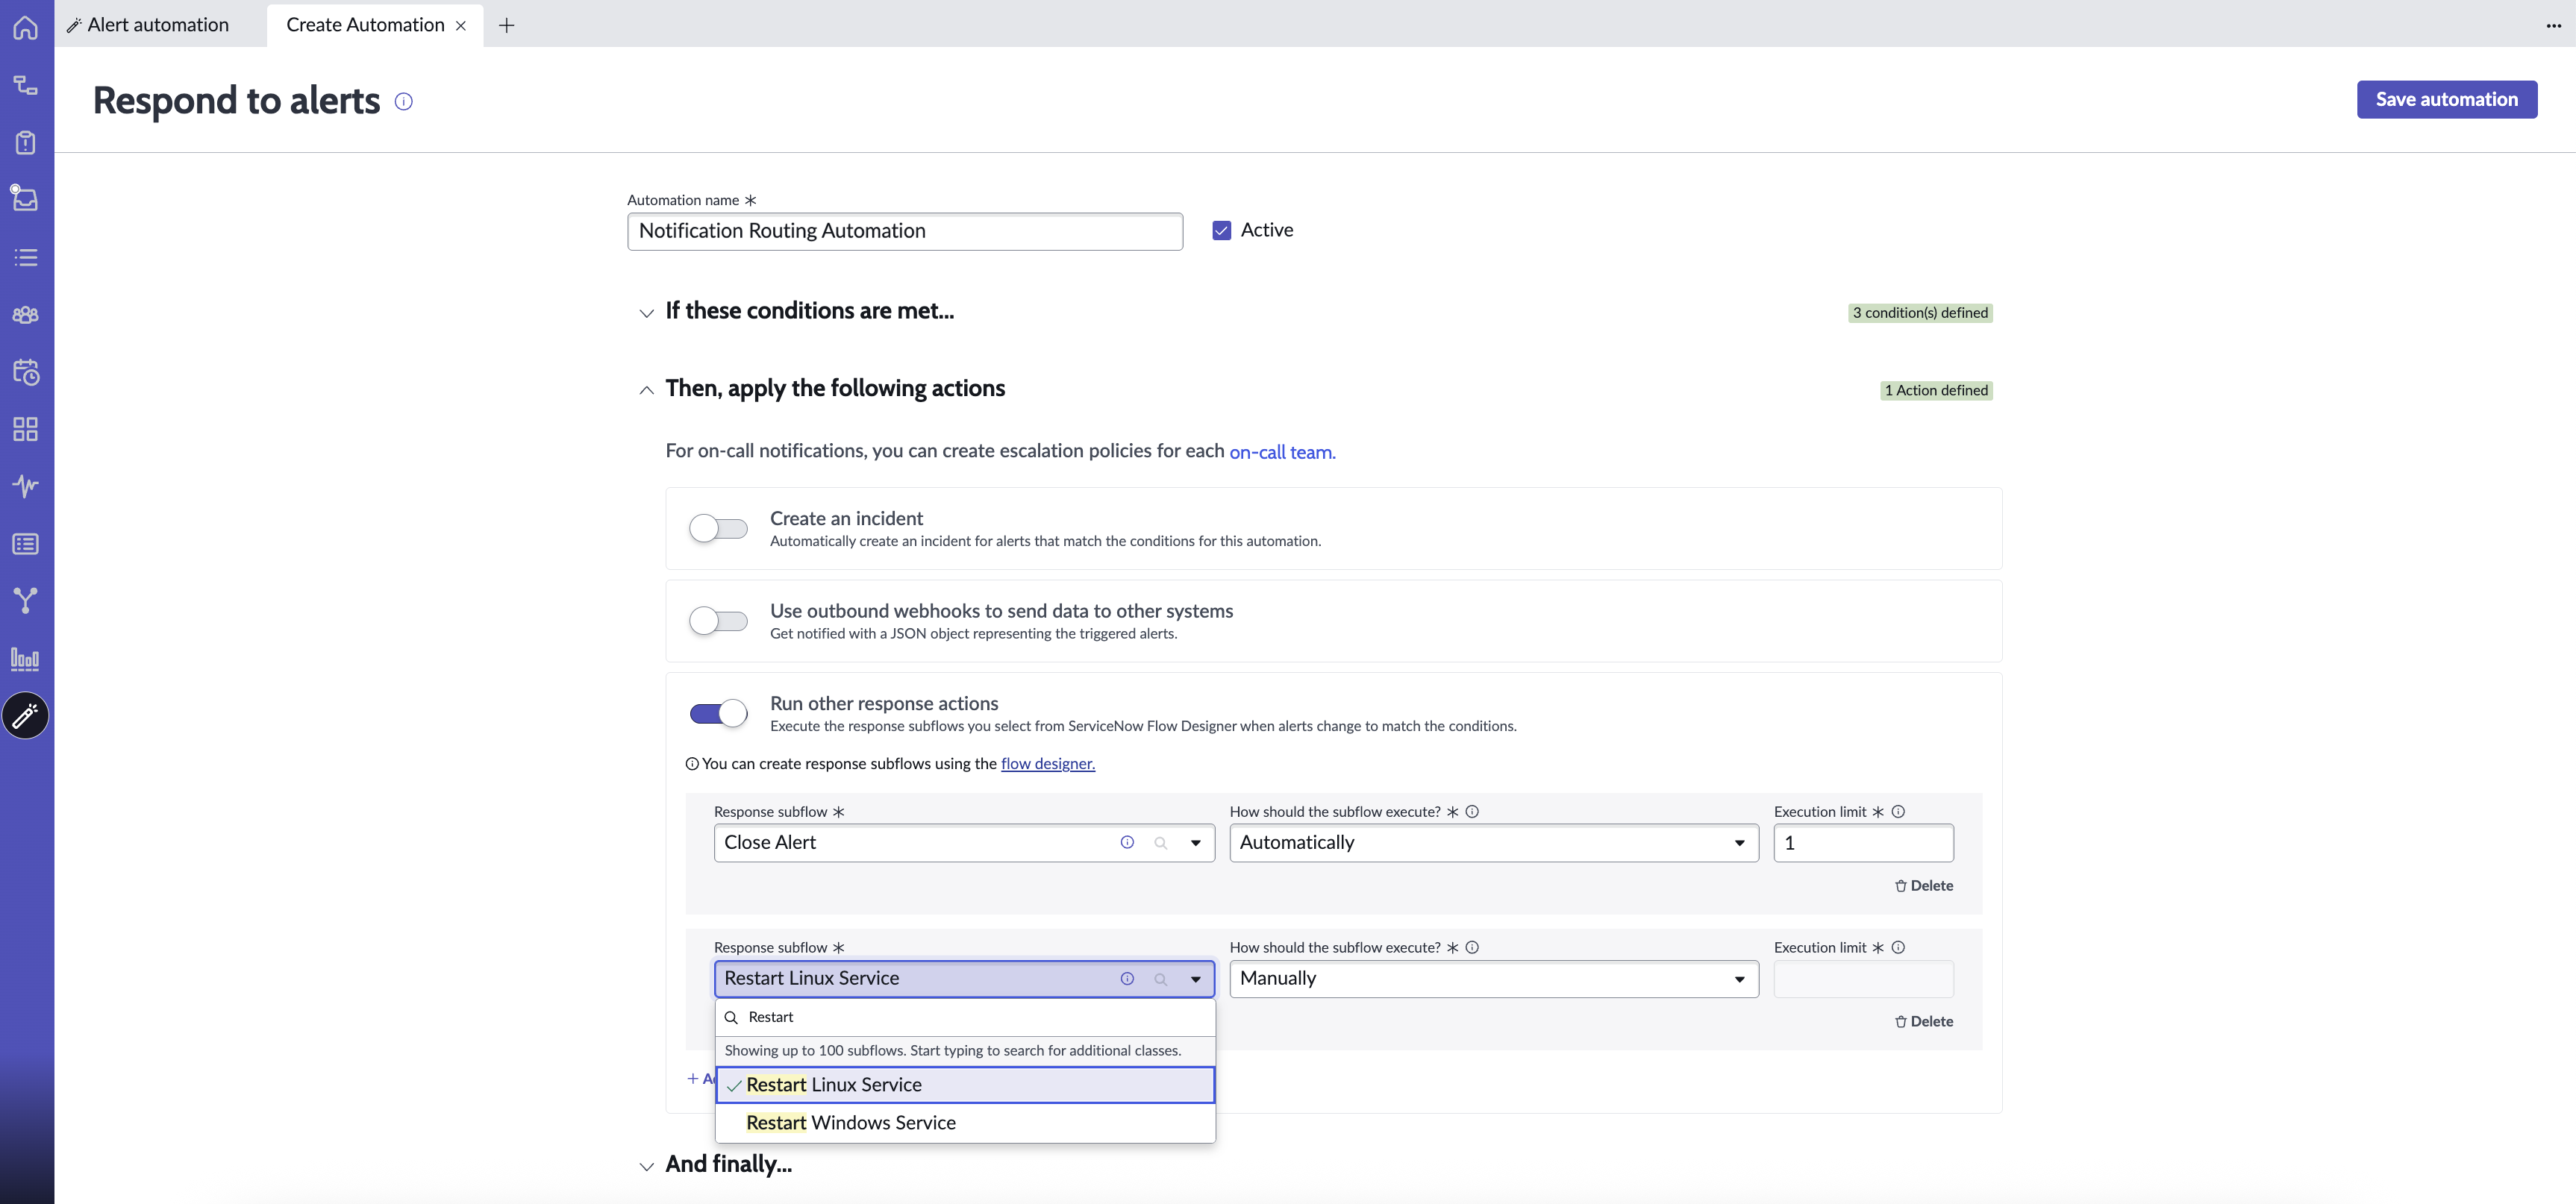Viewport: 2576px width, 1204px height.
Task: Add a new tab with plus icon
Action: [506, 26]
